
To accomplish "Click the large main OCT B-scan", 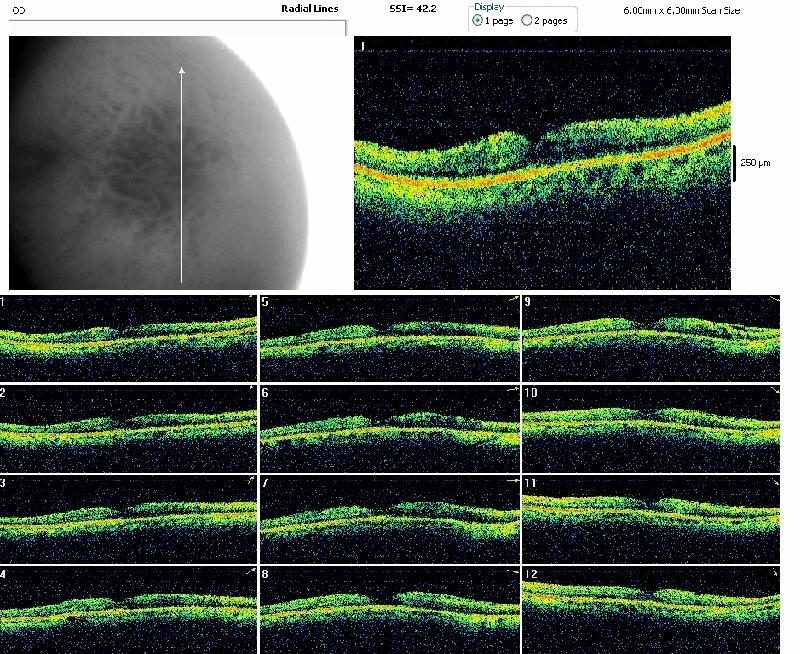I will coord(543,165).
